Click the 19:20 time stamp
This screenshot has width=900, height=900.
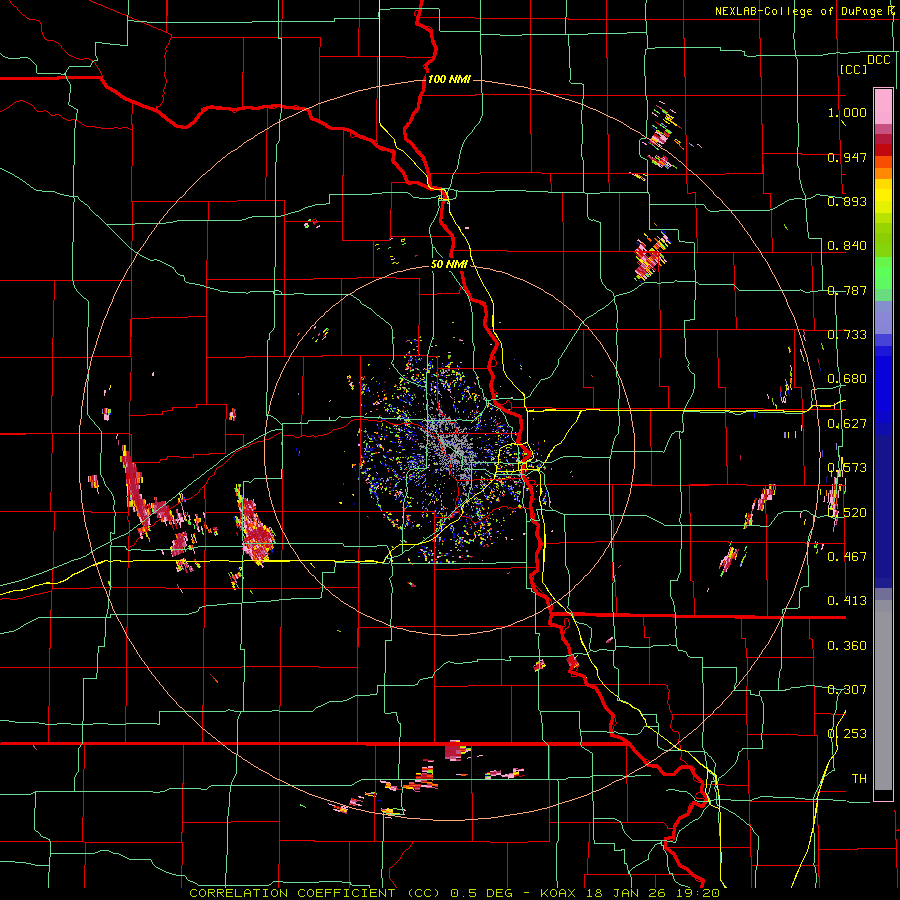click(x=700, y=893)
